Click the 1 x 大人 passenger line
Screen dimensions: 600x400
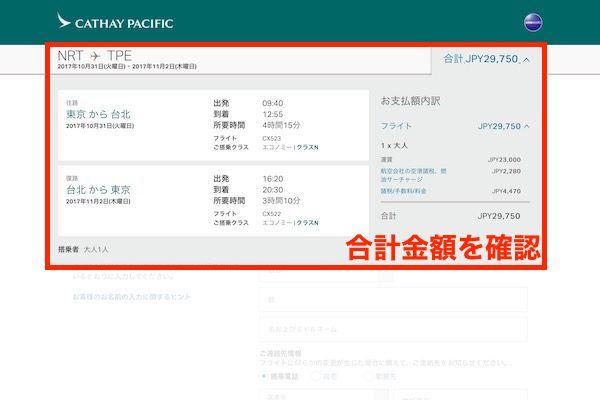[394, 145]
